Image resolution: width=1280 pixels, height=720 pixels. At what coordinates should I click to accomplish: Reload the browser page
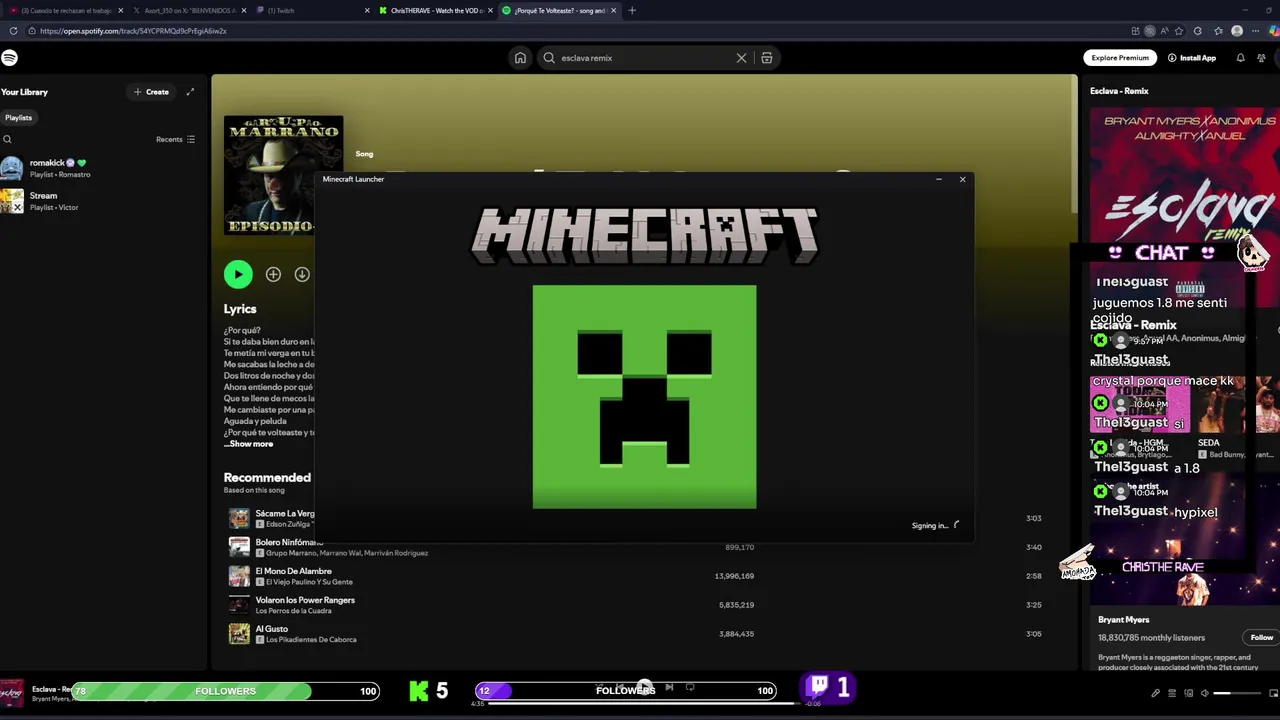coord(13,31)
